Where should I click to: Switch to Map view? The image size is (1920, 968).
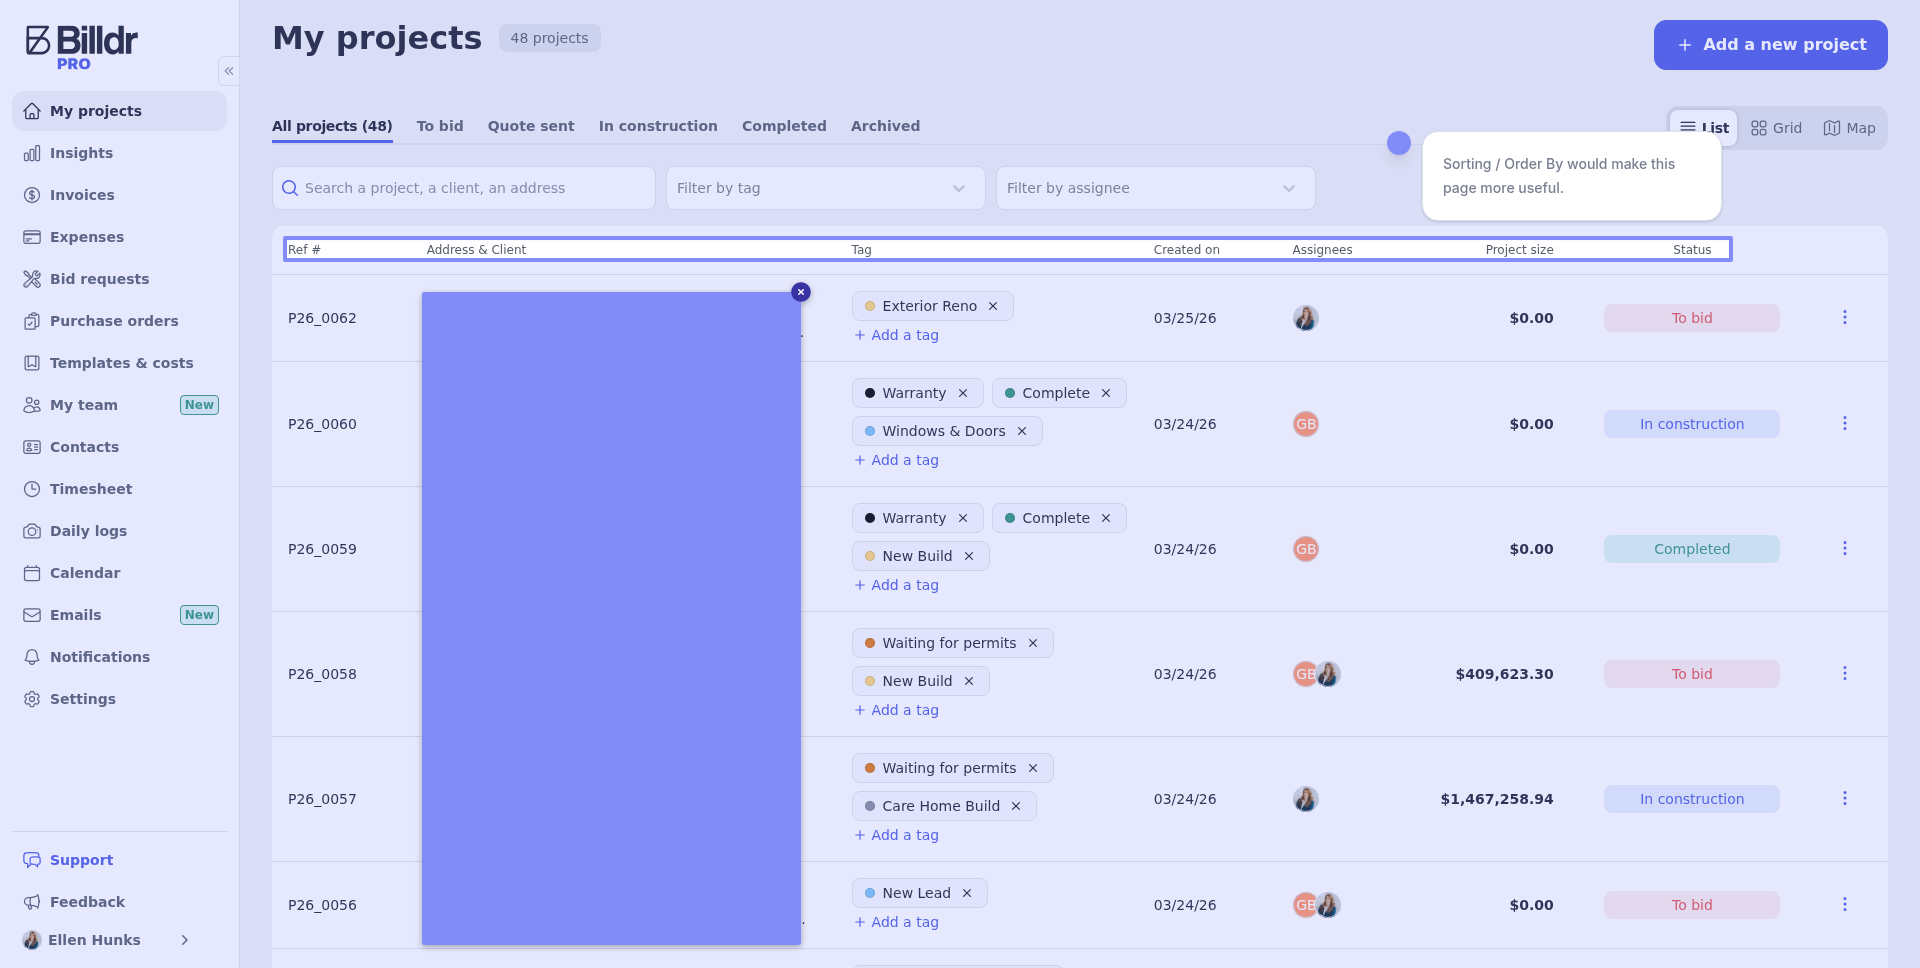point(1849,128)
